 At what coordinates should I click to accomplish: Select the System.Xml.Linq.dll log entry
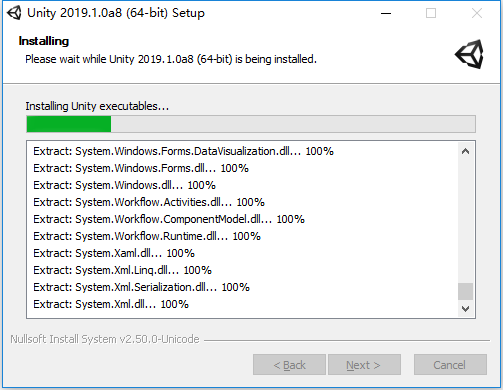(122, 270)
